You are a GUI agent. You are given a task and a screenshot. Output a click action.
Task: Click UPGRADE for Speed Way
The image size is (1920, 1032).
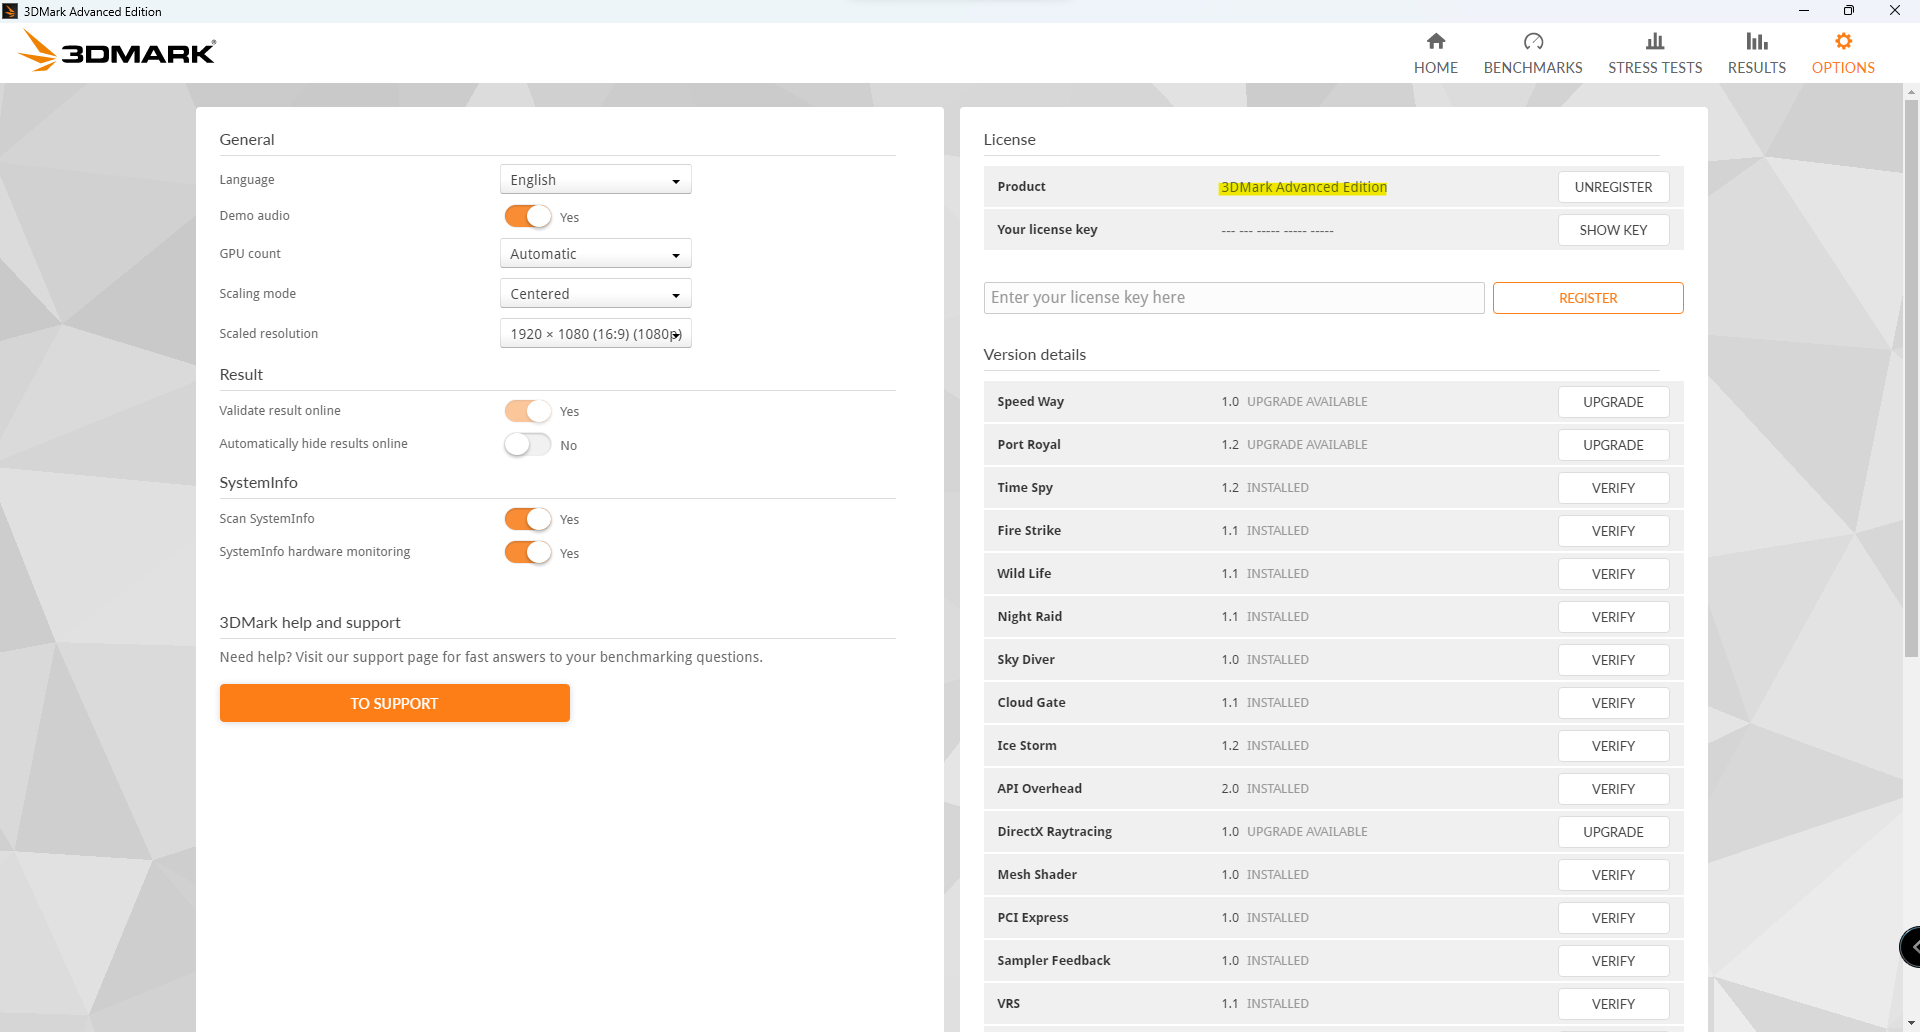[1612, 402]
